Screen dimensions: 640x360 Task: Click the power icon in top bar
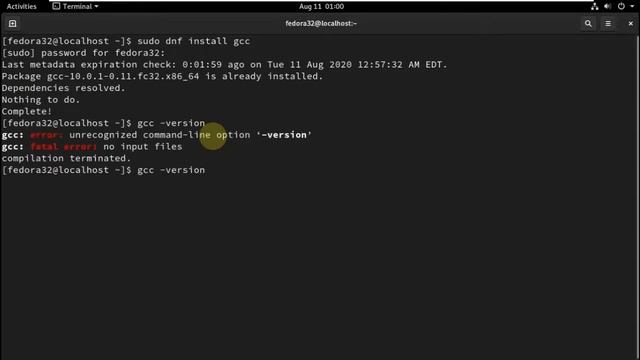[x=621, y=6]
